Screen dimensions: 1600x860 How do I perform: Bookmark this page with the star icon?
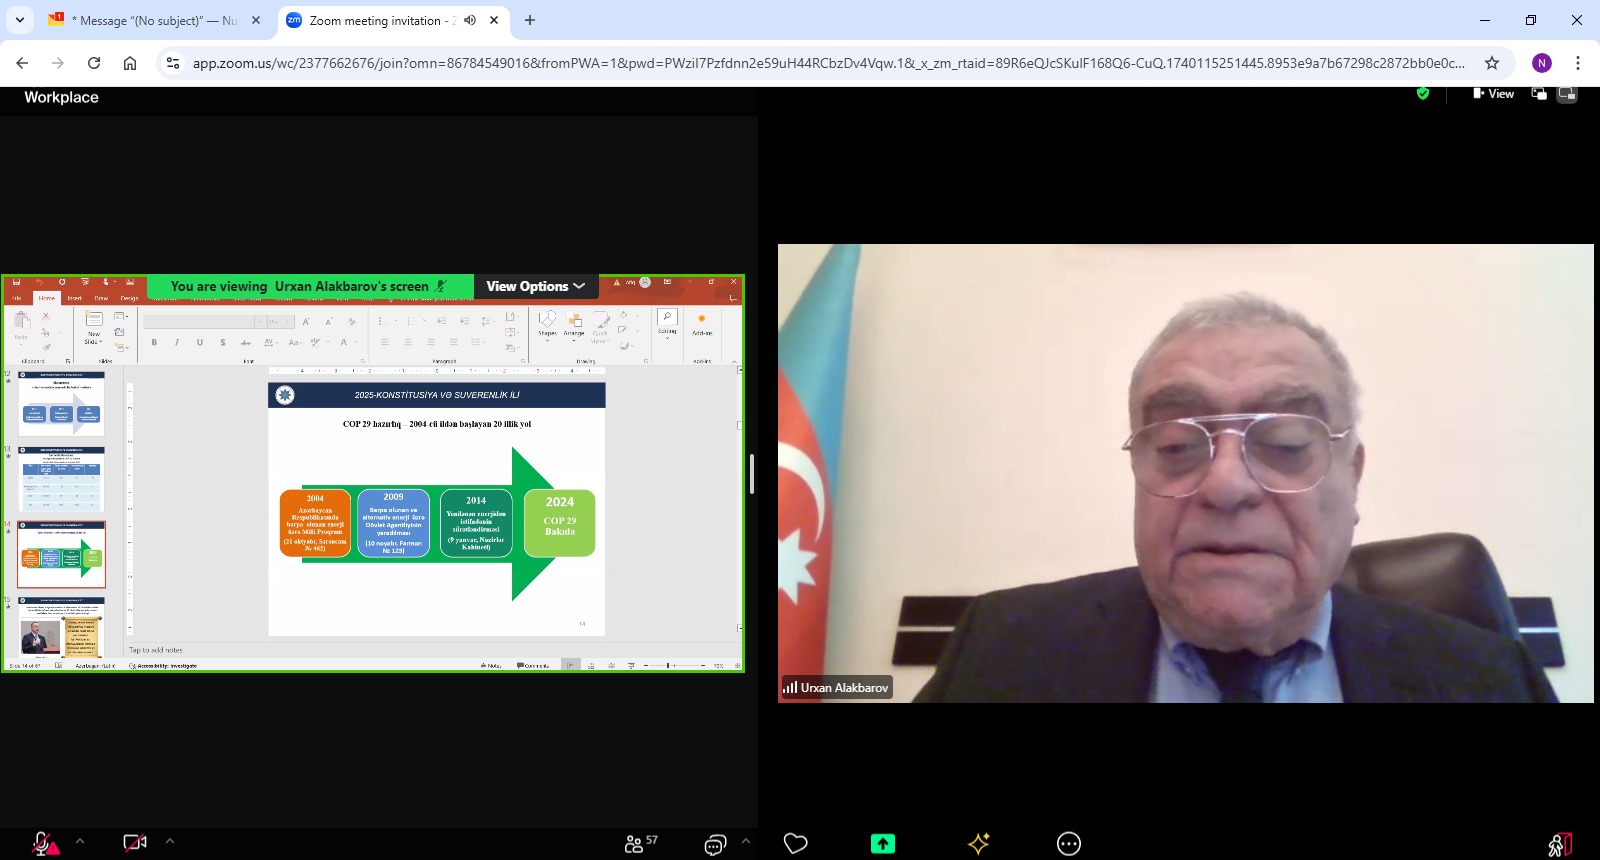pyautogui.click(x=1492, y=63)
